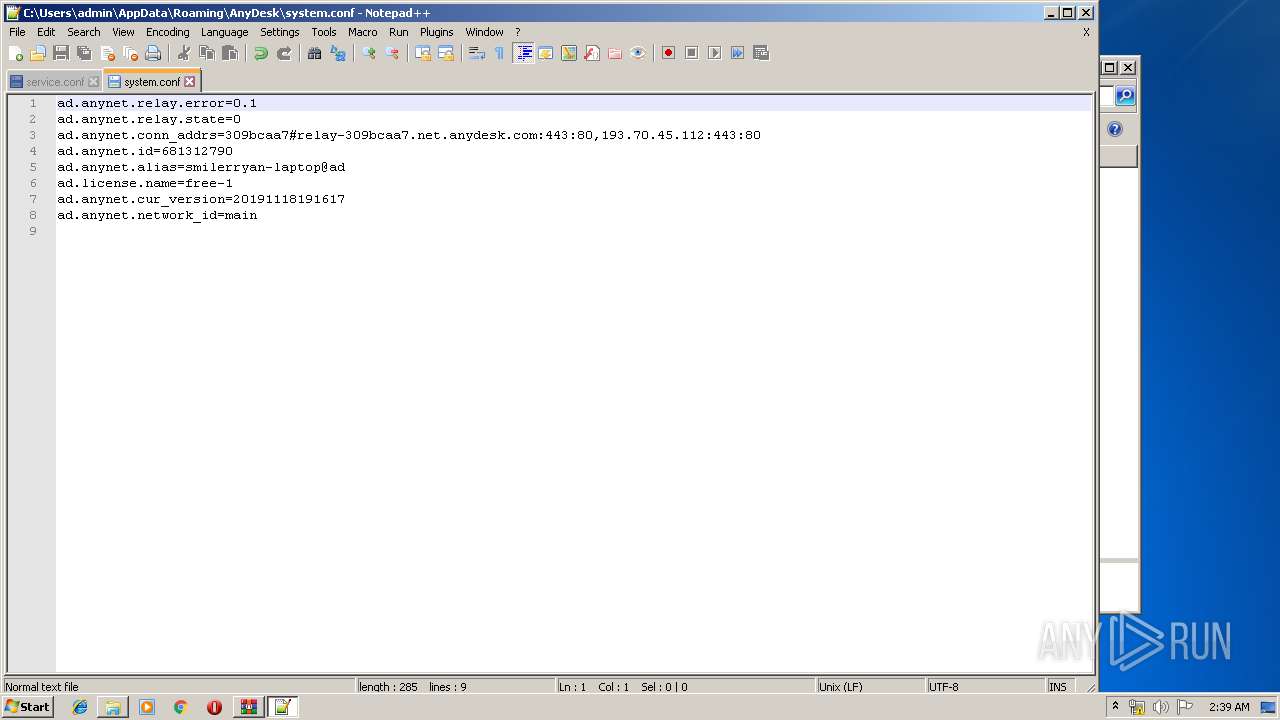
Task: Click UTF-8 encoding in status bar
Action: click(943, 687)
